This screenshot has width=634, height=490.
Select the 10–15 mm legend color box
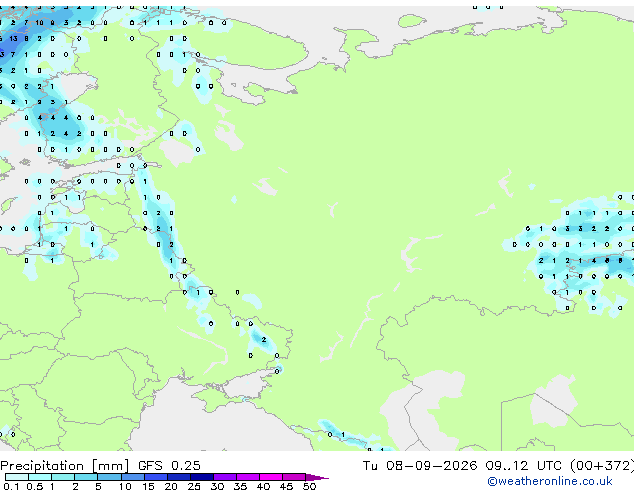(x=132, y=477)
